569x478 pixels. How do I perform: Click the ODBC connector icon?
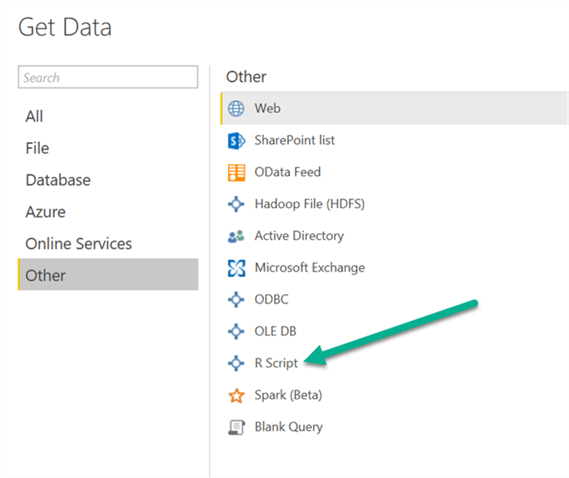(236, 300)
